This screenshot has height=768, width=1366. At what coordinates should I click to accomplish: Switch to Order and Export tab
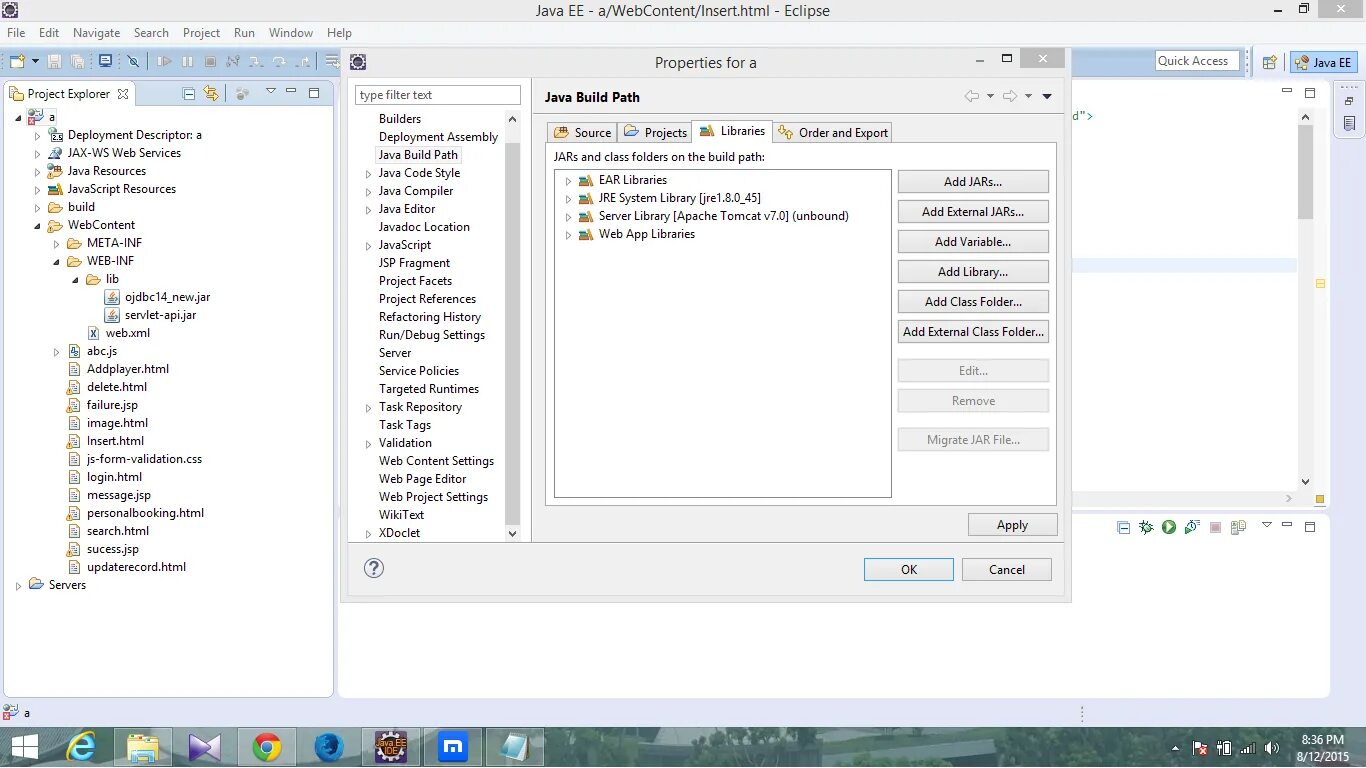click(x=833, y=132)
